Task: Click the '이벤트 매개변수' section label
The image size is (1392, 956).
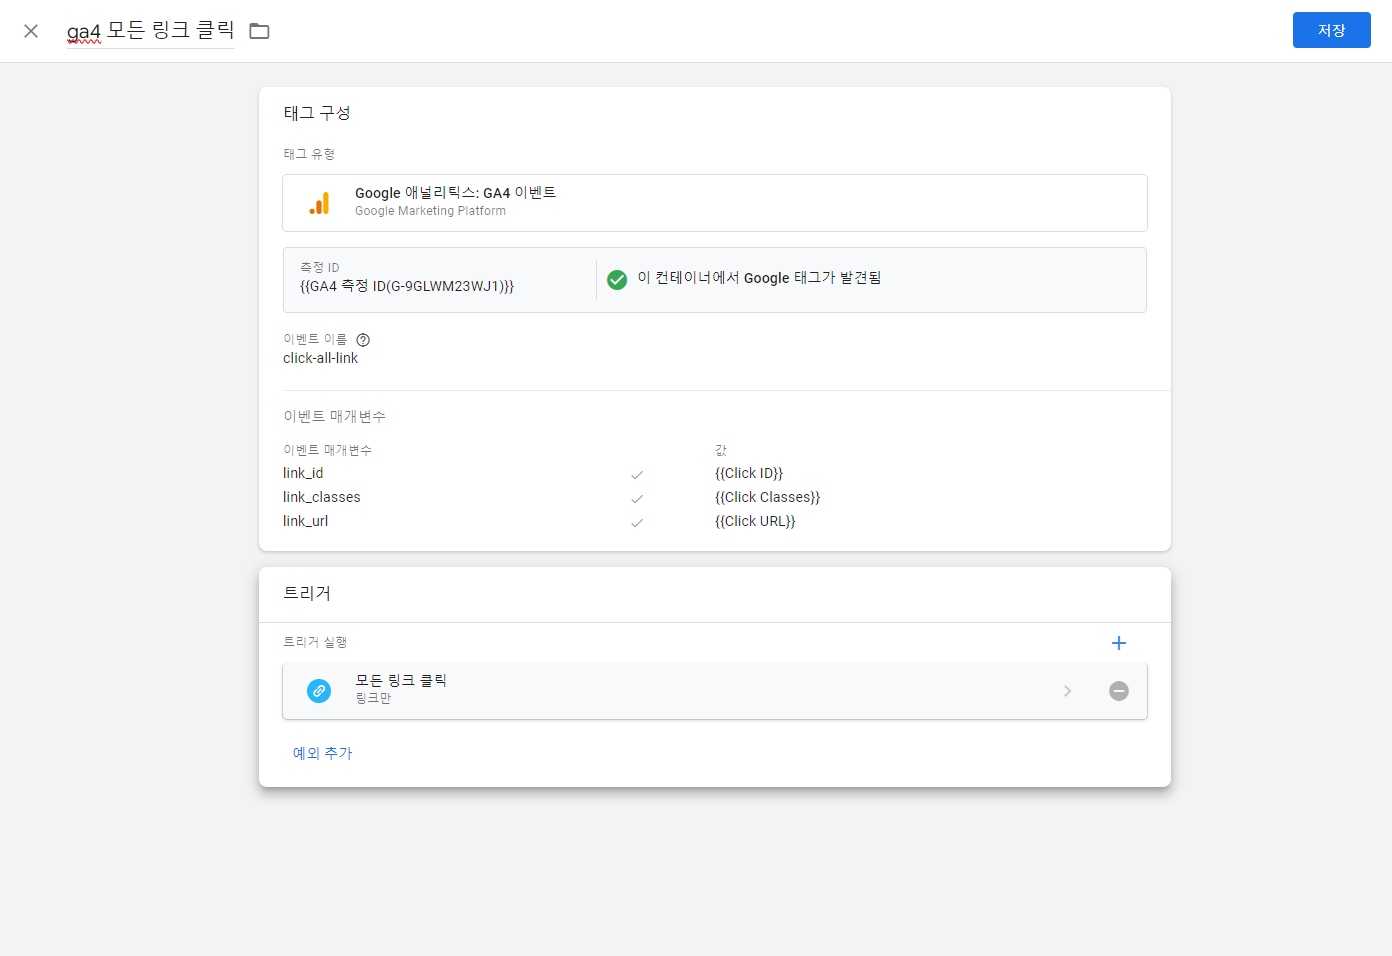Action: tap(334, 416)
